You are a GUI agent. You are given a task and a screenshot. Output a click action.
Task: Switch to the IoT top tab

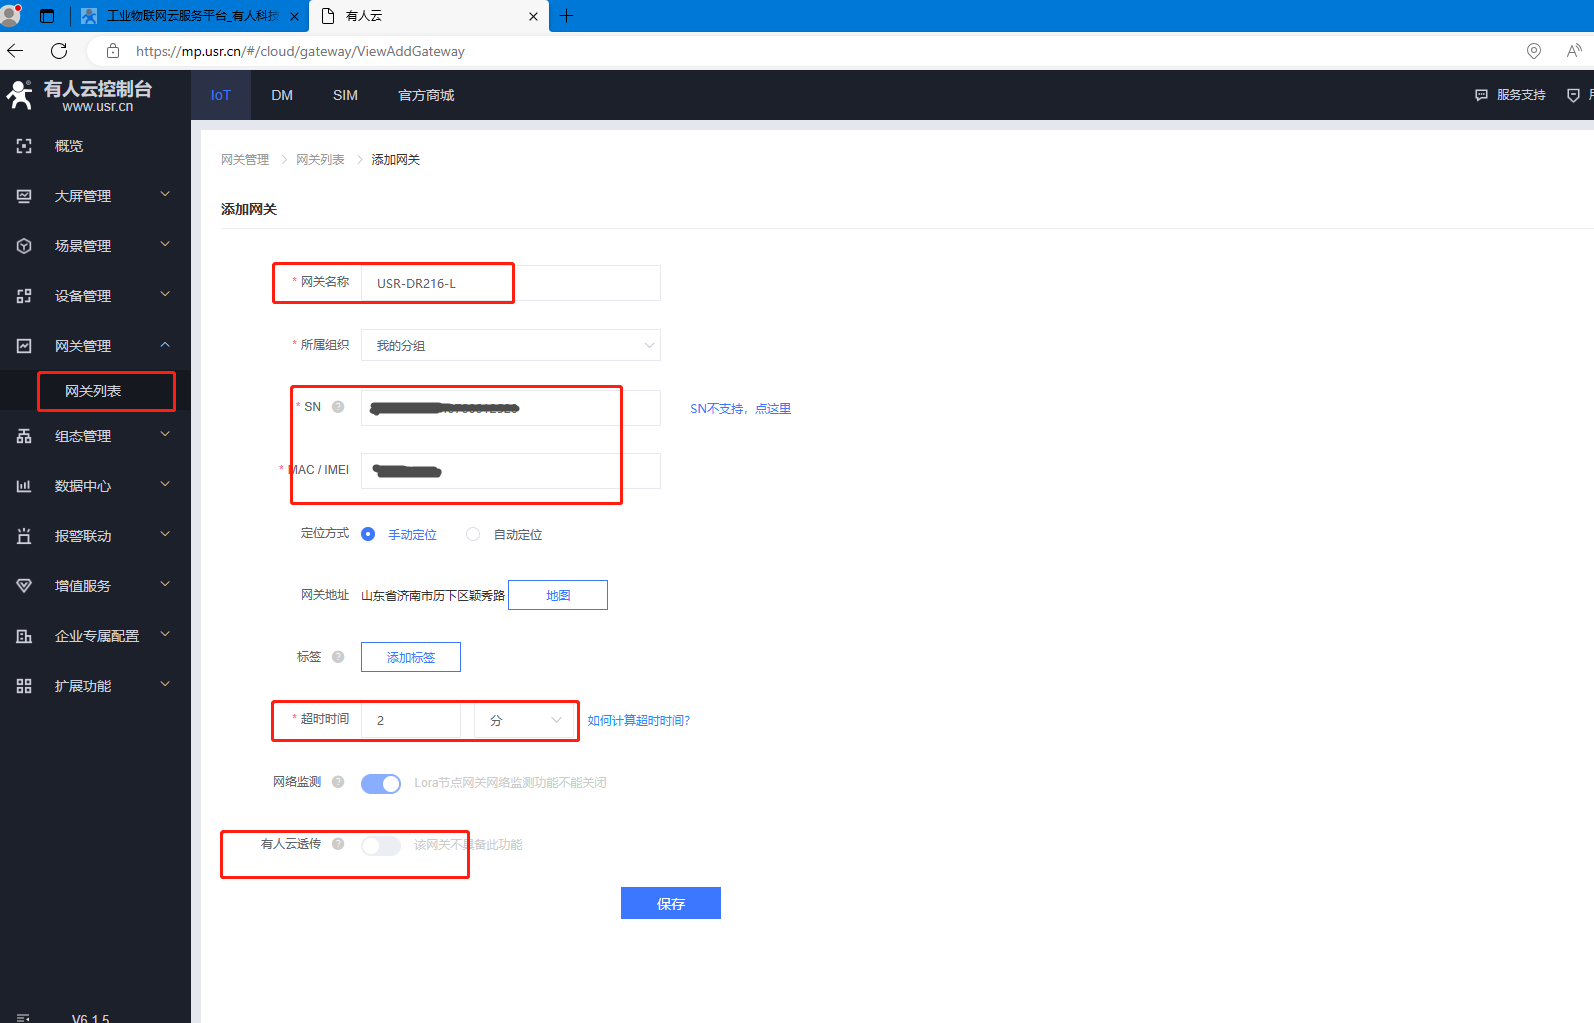coord(221,95)
